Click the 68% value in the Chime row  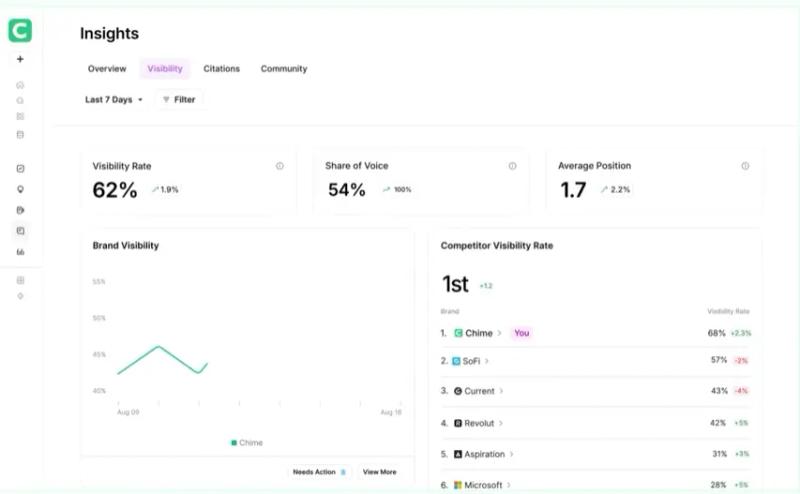click(x=716, y=333)
